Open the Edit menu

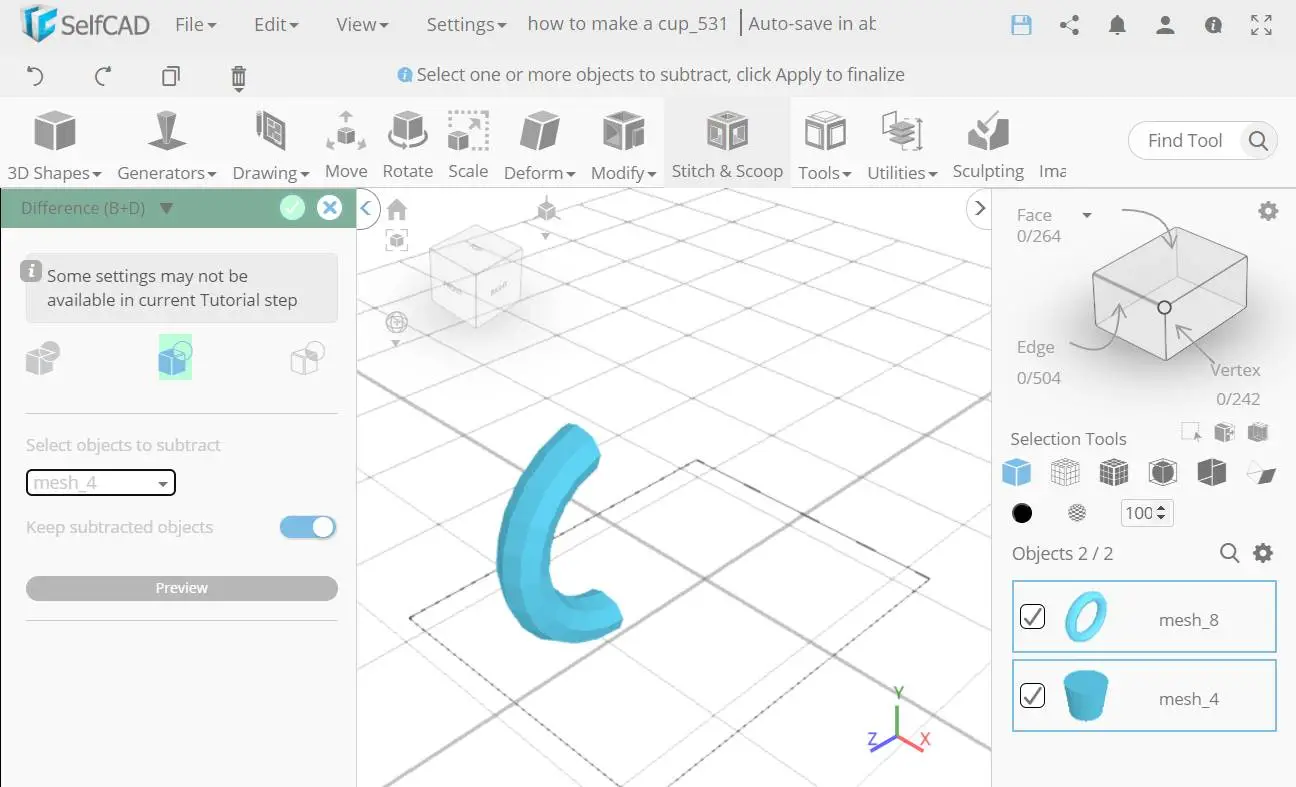276,25
